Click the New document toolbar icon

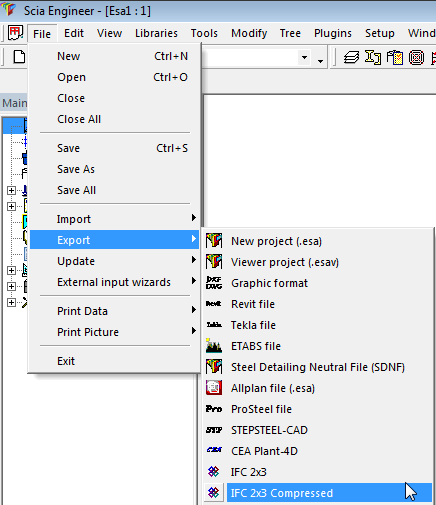19,57
